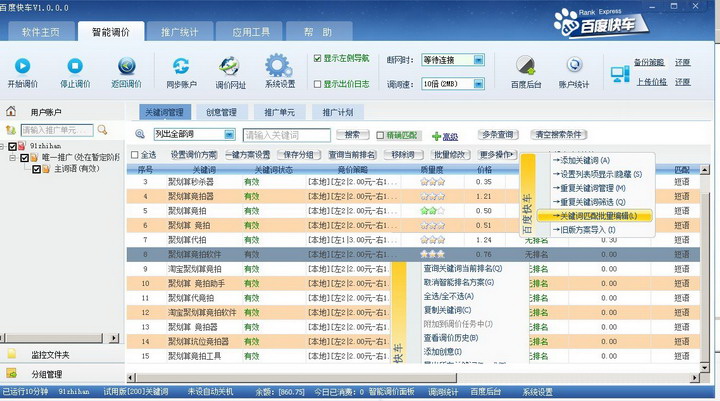720x401 pixels.
Task: Switch to the 软件主页 tab
Action: [41, 32]
